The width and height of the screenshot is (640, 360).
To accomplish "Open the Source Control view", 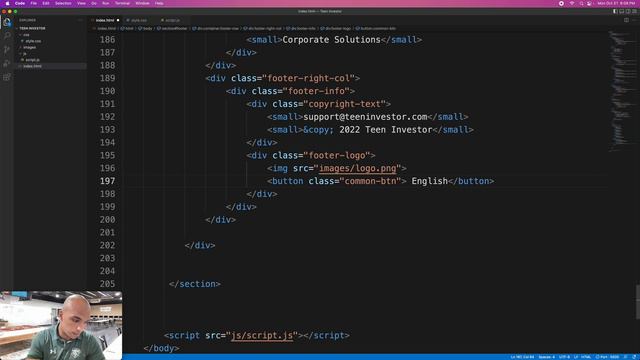I will pyautogui.click(x=7, y=49).
